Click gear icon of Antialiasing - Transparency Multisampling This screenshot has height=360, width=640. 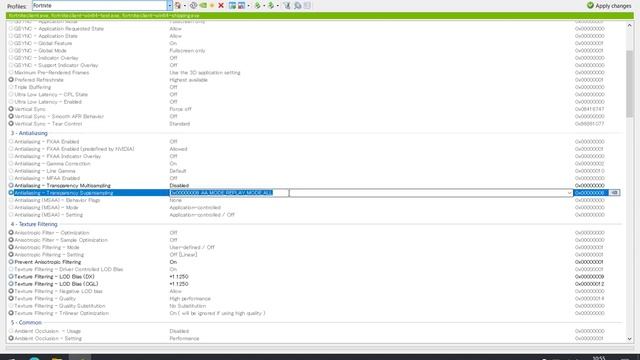click(11, 185)
